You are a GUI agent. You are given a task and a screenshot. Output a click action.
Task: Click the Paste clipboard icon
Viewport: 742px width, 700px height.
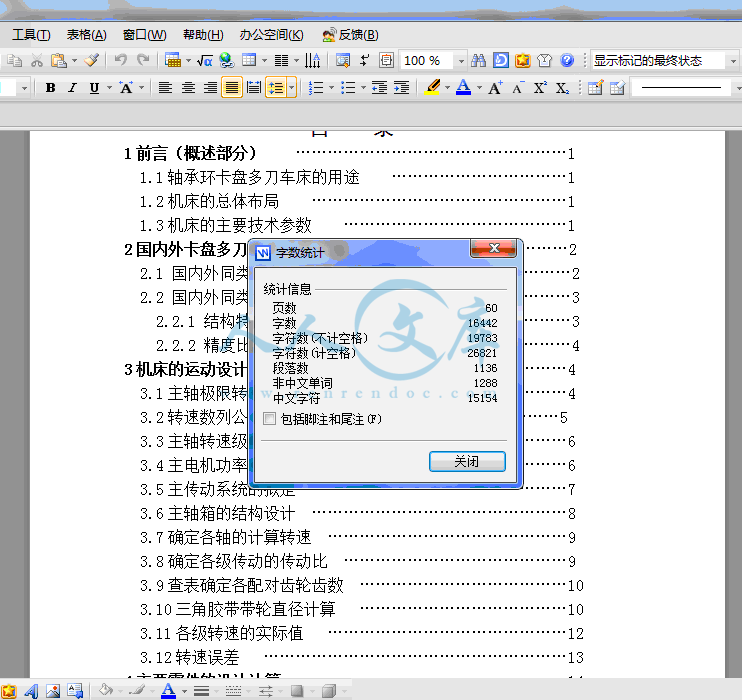(59, 61)
